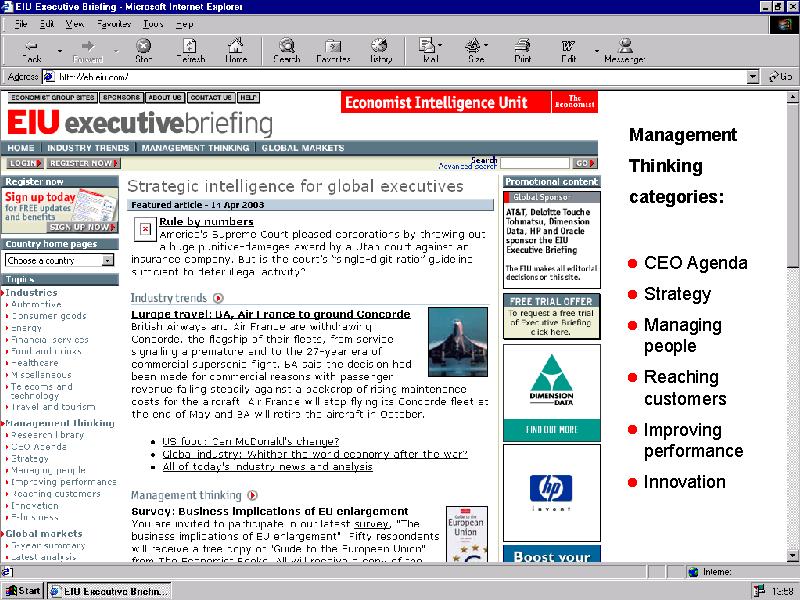
Task: Click the Find Out More banner button
Action: click(552, 430)
